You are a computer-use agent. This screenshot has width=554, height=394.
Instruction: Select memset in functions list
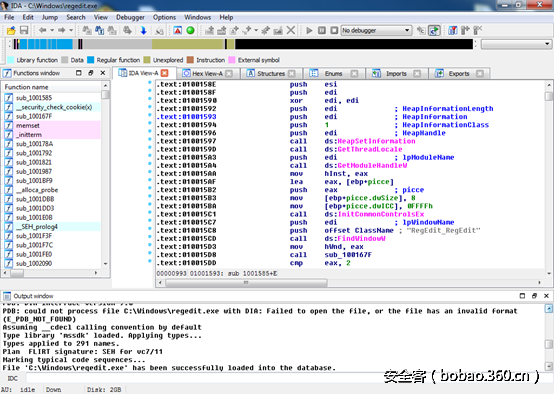coord(28,125)
